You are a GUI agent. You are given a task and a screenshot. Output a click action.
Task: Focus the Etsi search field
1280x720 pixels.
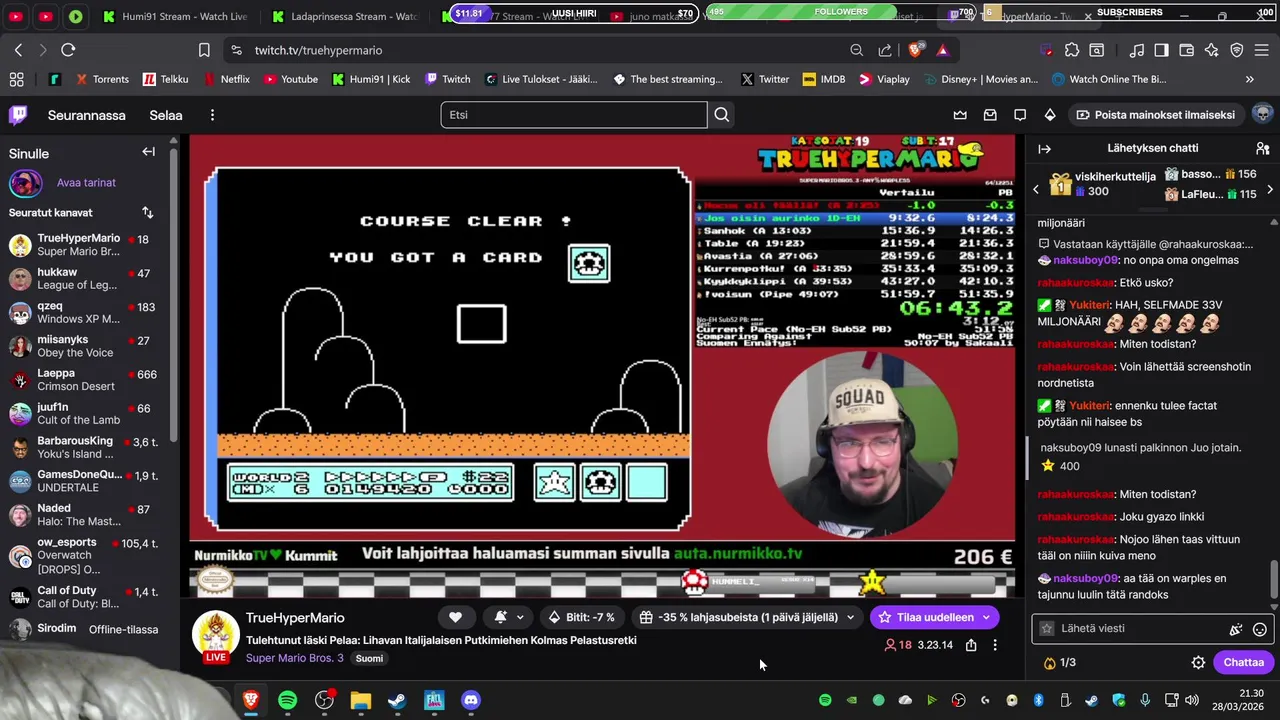coord(574,115)
